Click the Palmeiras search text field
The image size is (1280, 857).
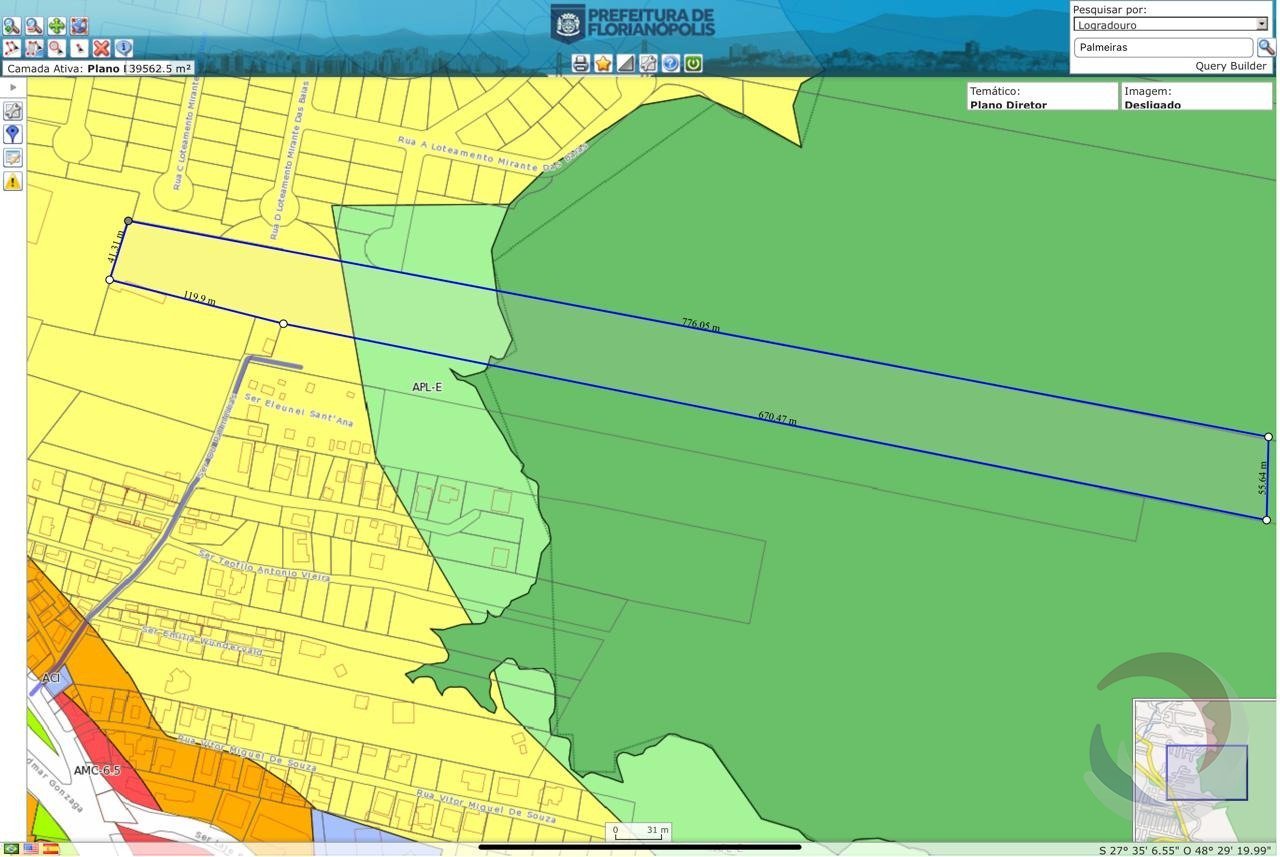coord(1162,47)
